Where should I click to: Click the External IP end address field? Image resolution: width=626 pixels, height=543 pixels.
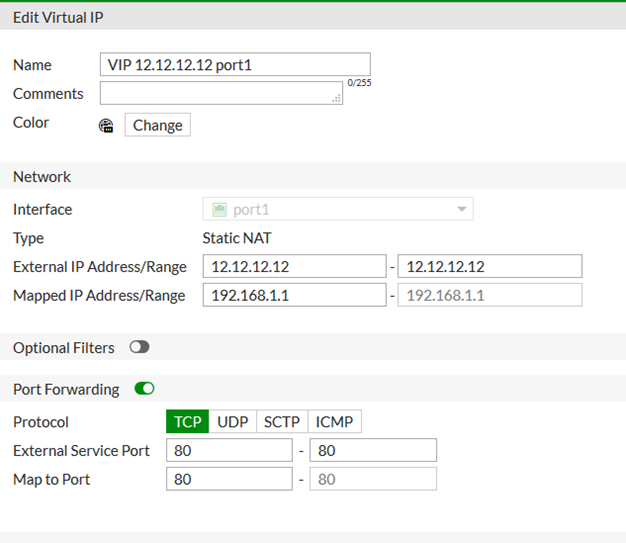[490, 266]
